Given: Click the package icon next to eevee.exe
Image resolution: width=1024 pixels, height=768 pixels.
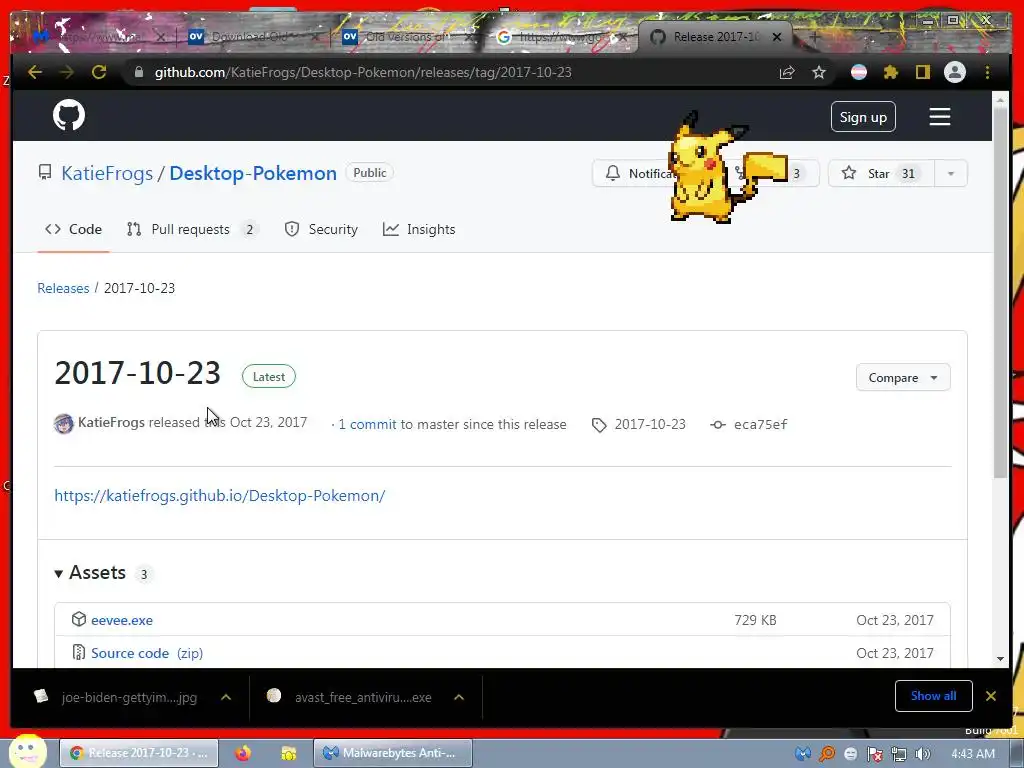Looking at the screenshot, I should click(79, 619).
